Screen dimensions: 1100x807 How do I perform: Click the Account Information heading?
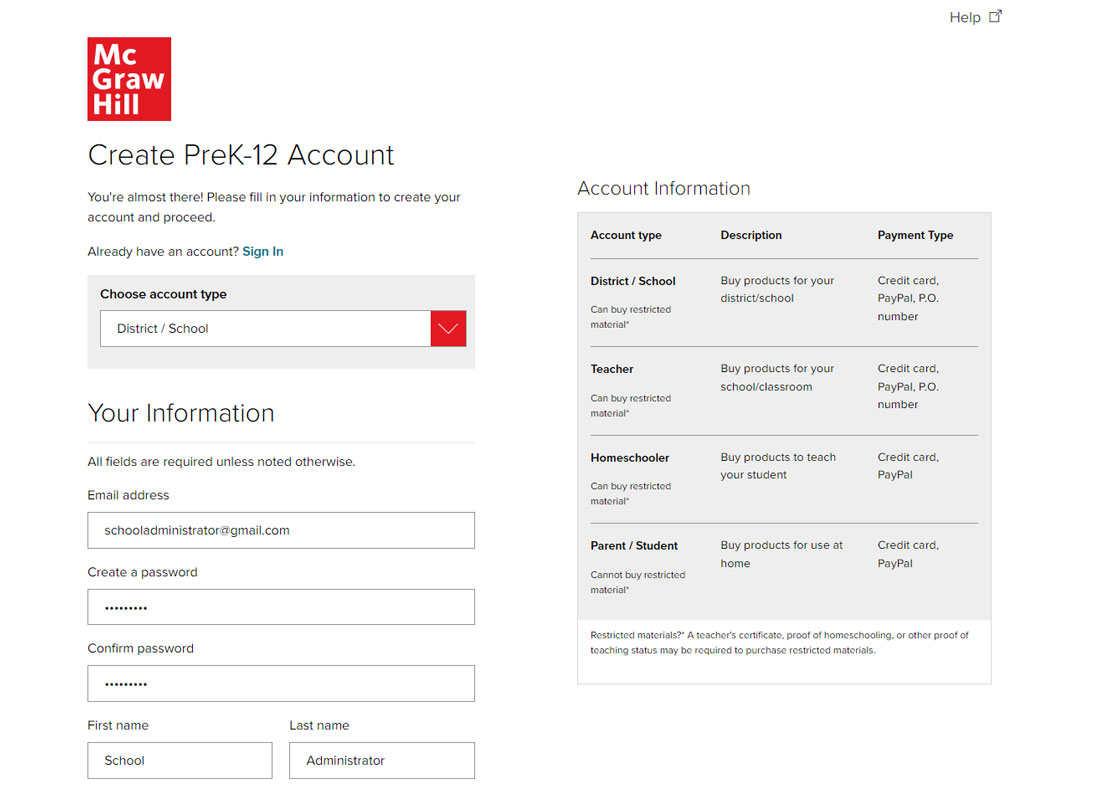[x=664, y=188]
